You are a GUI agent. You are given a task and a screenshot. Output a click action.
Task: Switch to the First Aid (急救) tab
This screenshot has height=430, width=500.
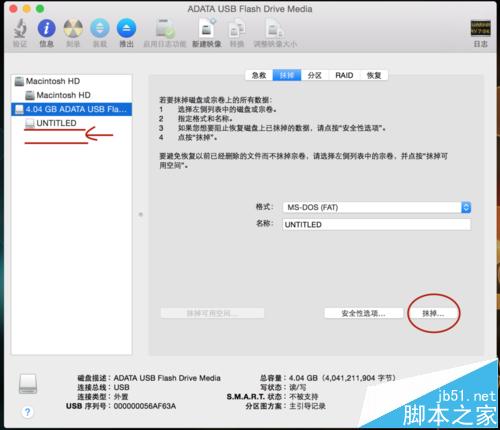click(259, 75)
